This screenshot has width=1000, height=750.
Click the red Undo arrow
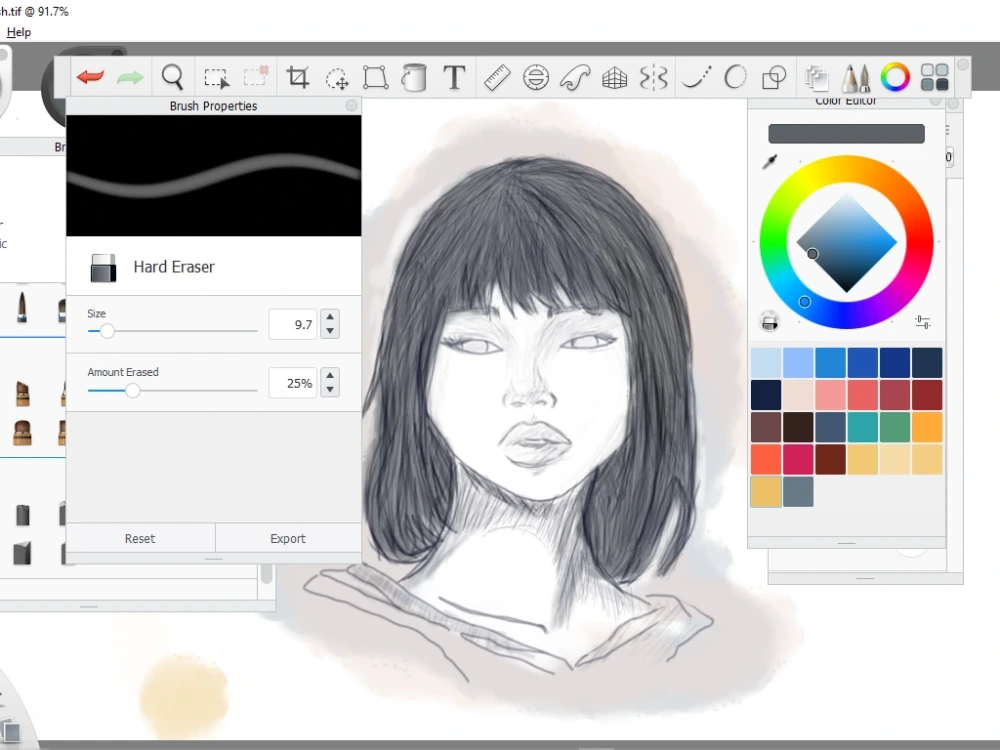pyautogui.click(x=90, y=77)
